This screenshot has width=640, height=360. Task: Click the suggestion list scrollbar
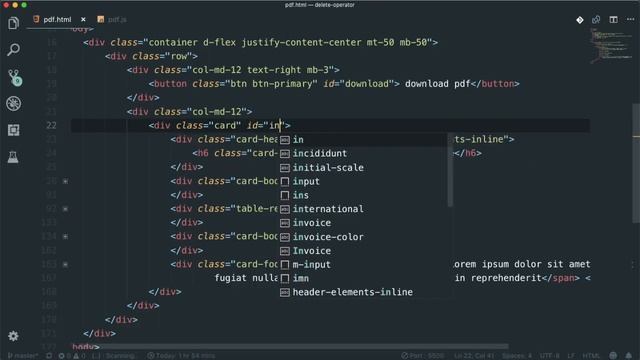click(450, 170)
